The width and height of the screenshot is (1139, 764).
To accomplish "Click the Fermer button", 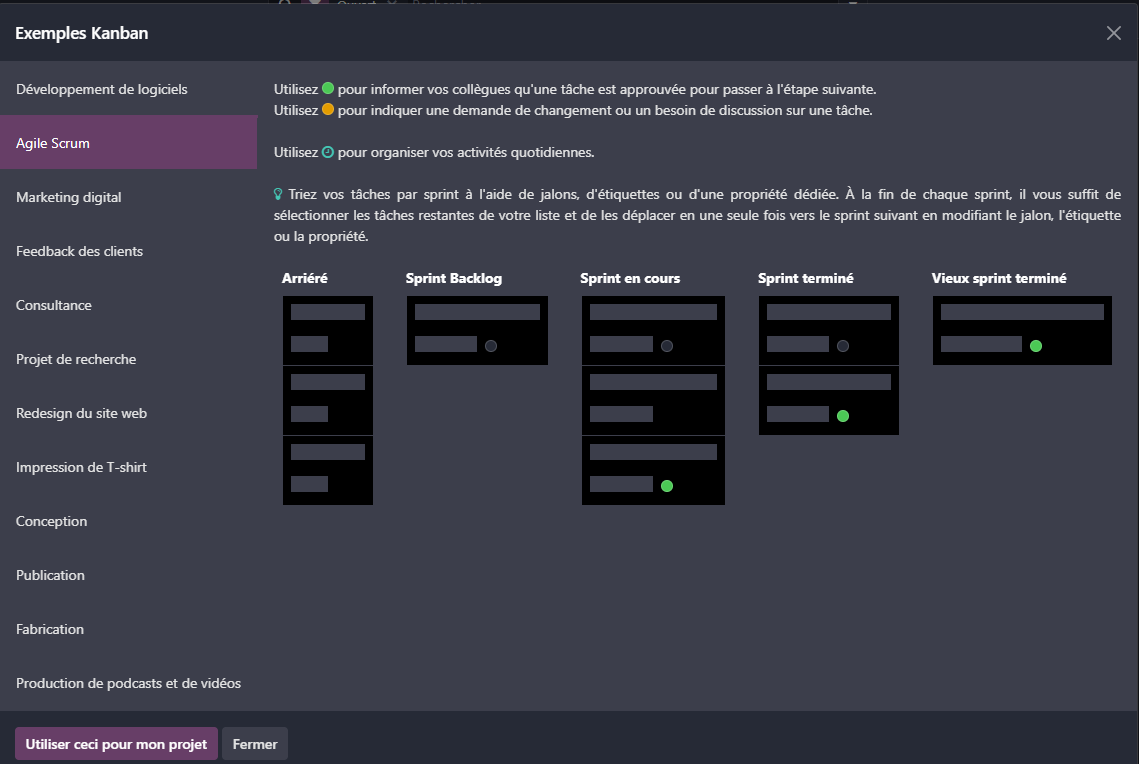I will click(x=255, y=744).
